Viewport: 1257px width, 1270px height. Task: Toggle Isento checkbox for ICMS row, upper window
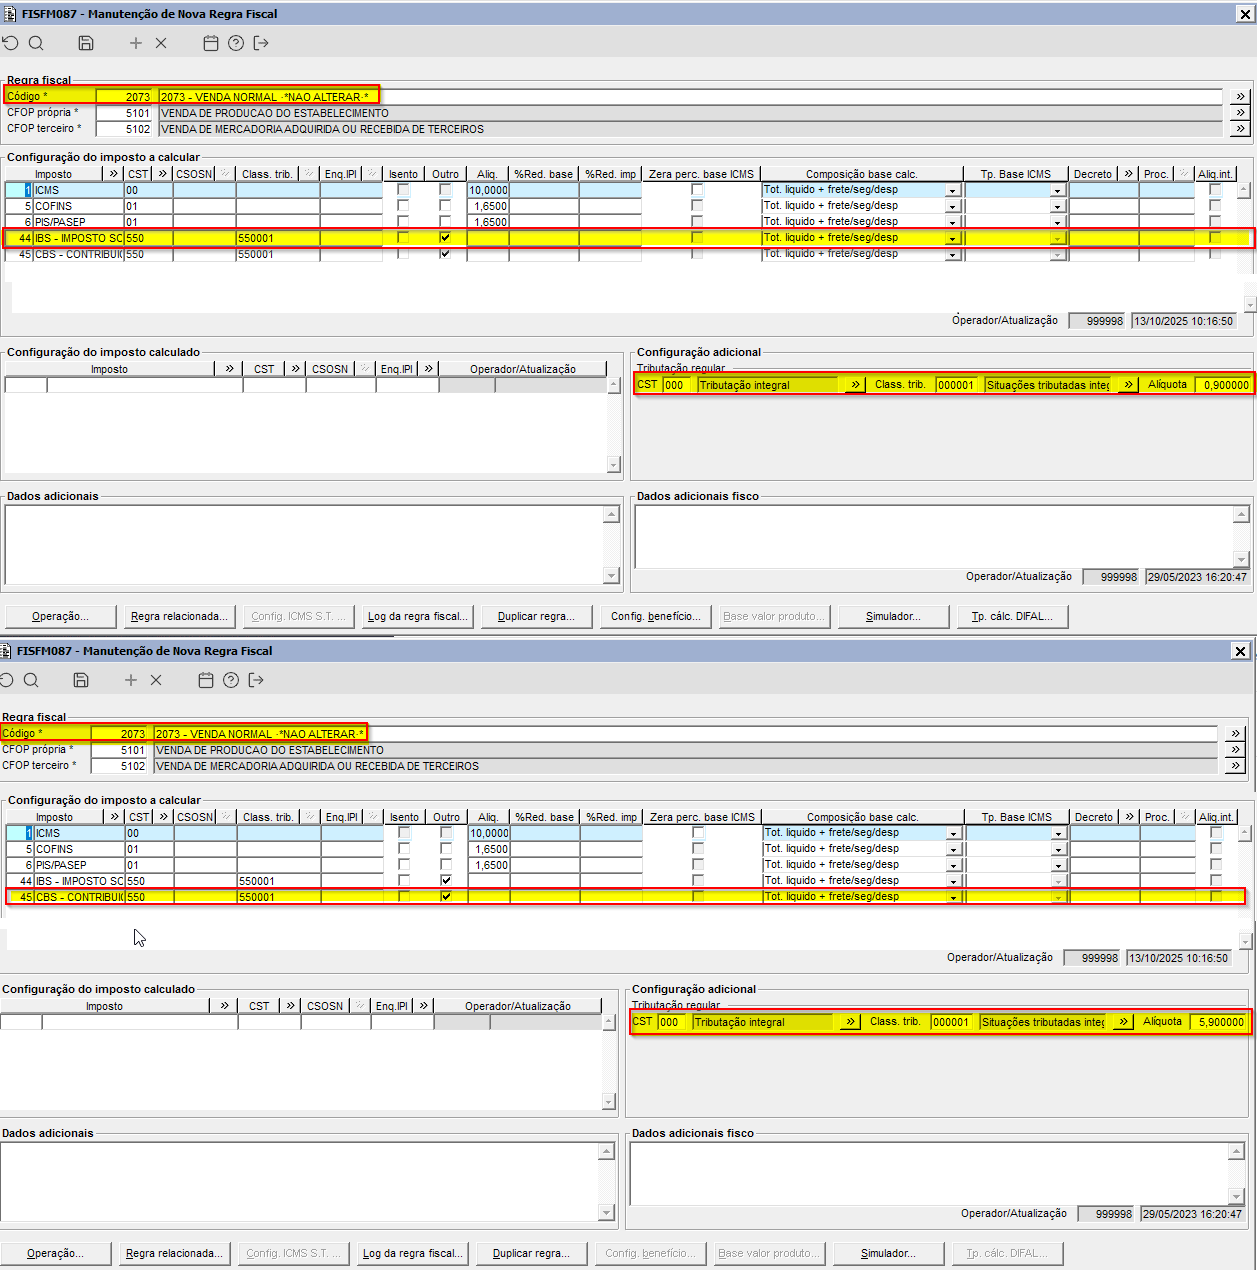pos(403,190)
